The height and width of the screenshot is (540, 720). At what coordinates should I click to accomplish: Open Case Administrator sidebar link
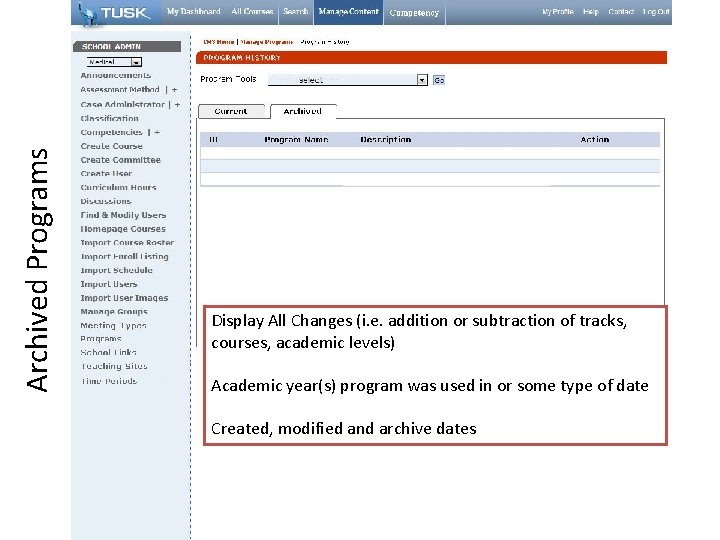pos(122,105)
